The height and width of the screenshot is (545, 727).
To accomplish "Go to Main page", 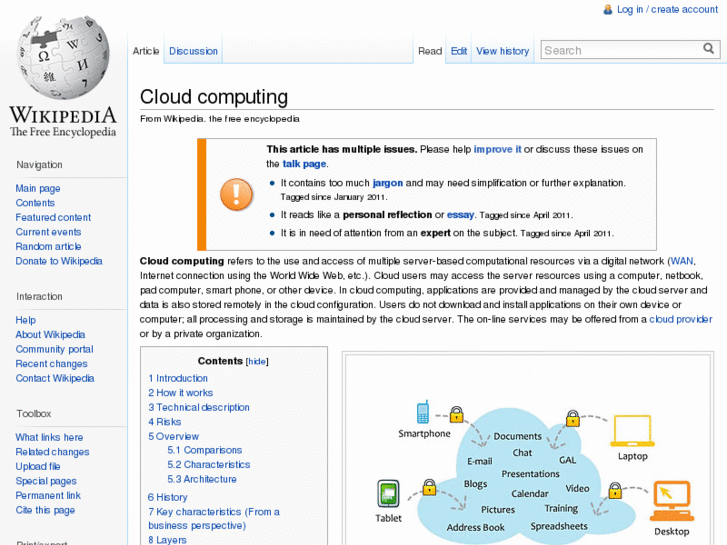I will [x=38, y=188].
